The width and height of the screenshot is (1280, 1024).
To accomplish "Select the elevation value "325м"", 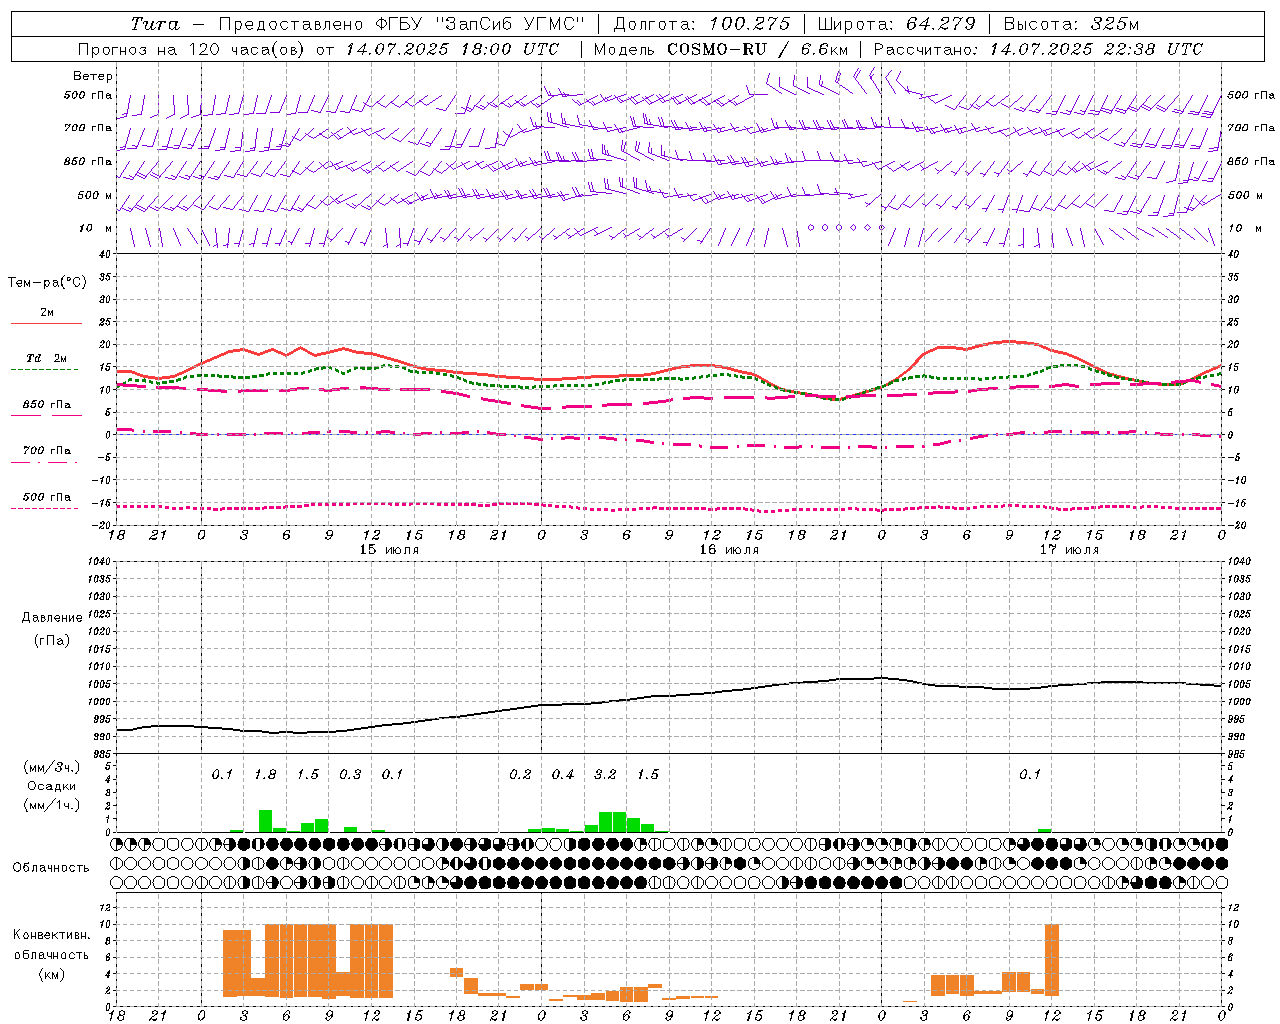I will point(1114,24).
